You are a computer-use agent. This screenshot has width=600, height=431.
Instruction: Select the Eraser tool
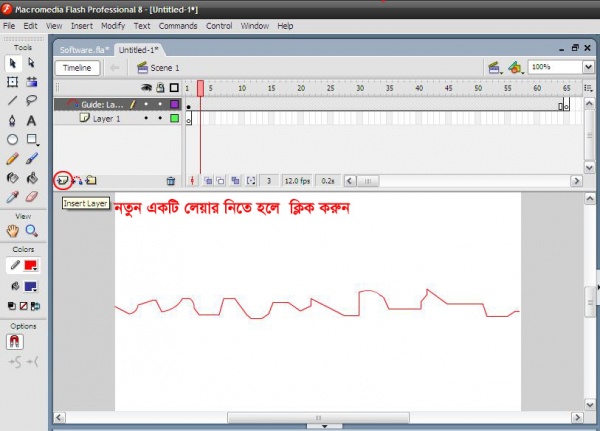tap(31, 197)
